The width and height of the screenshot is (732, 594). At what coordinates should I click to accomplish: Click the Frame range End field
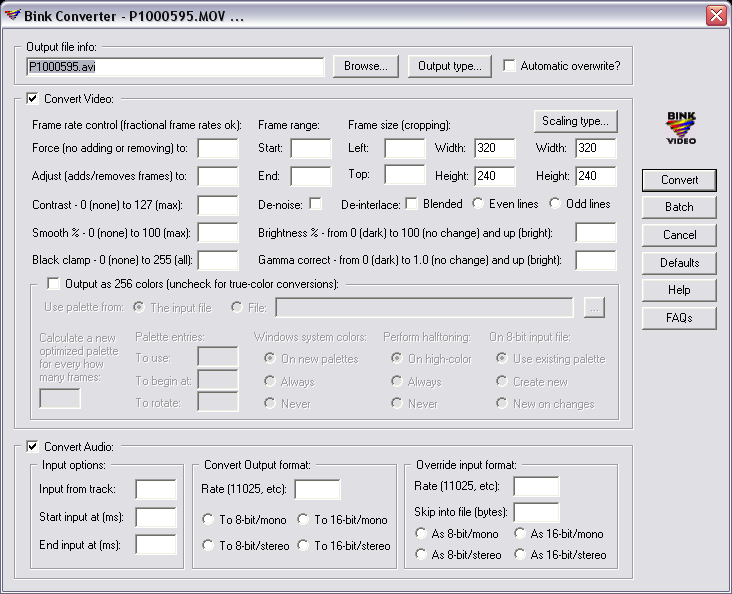pyautogui.click(x=311, y=177)
